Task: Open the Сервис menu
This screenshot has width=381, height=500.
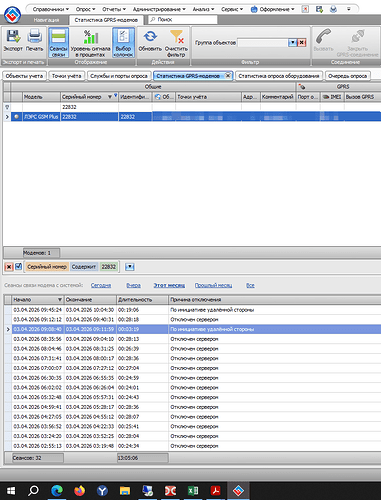Action: coord(232,9)
